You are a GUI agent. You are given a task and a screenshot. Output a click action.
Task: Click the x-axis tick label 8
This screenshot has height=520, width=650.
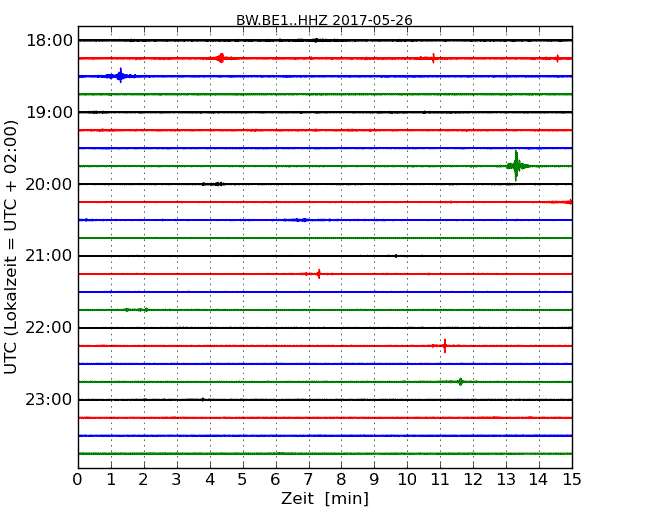pyautogui.click(x=341, y=480)
